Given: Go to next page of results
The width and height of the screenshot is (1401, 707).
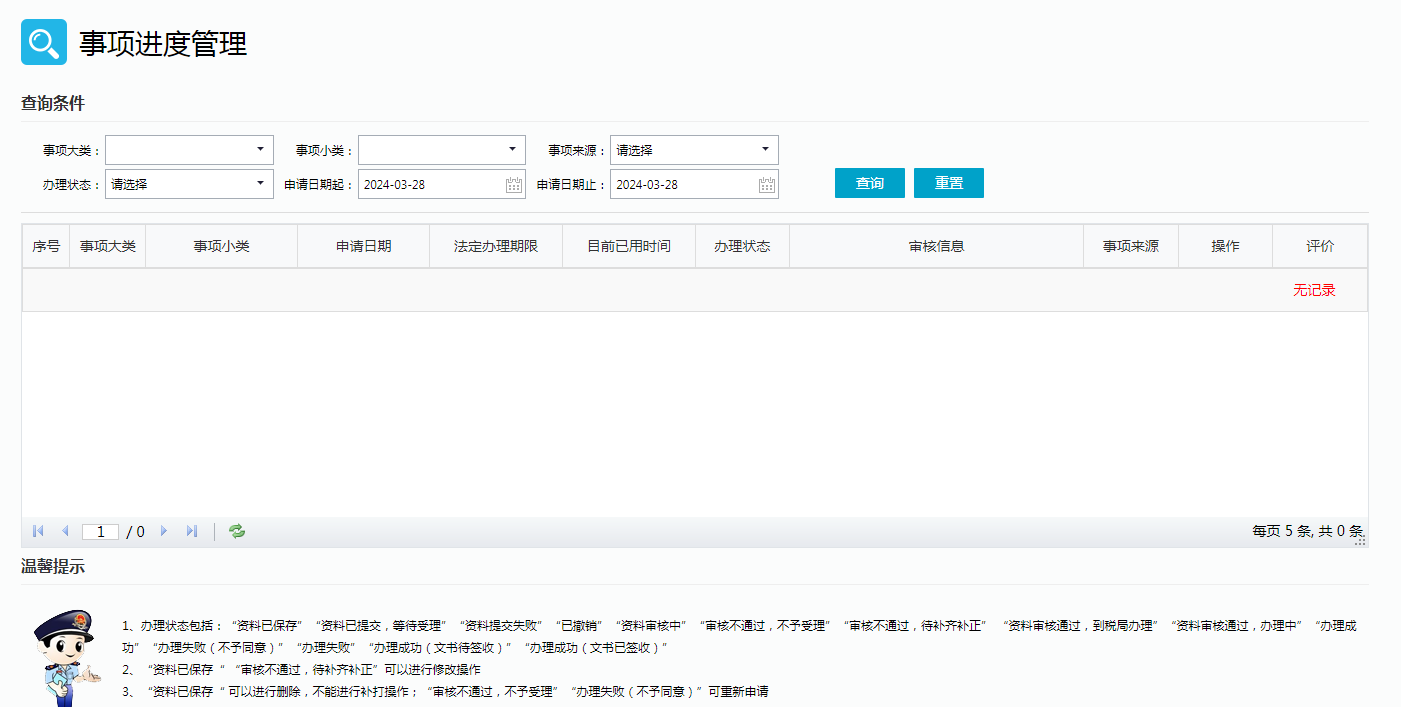Looking at the screenshot, I should click(x=164, y=531).
